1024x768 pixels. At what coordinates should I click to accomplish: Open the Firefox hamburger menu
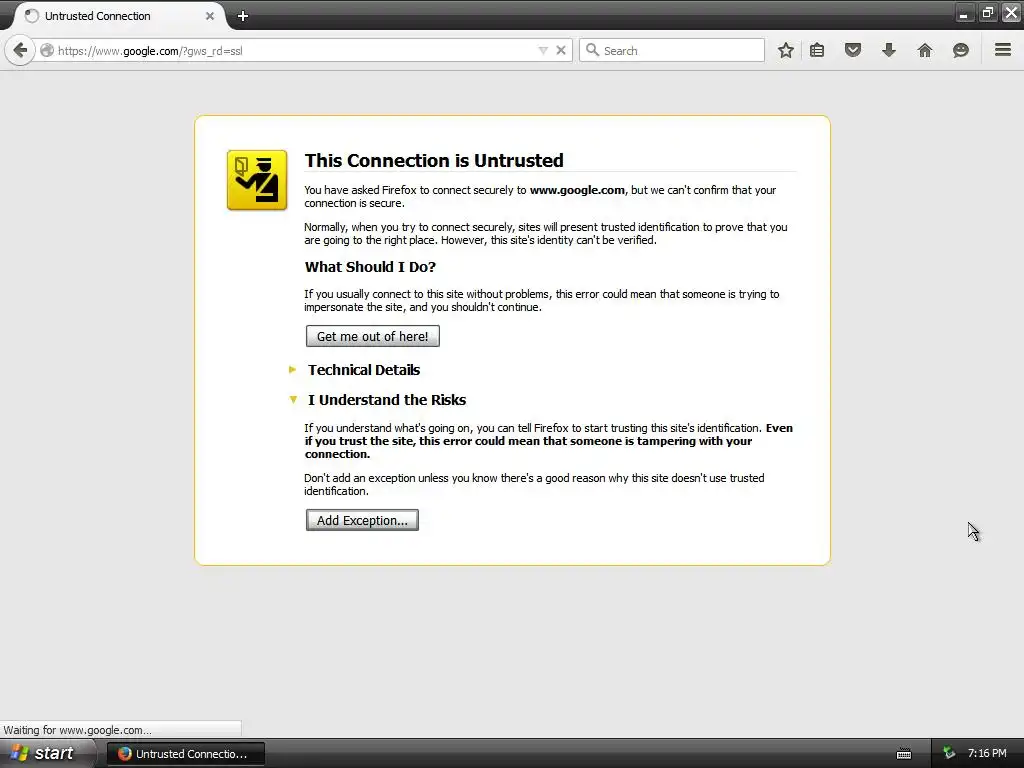pyautogui.click(x=1003, y=50)
